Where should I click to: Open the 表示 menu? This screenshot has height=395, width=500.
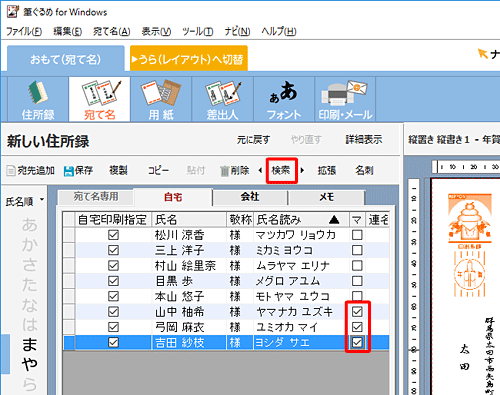pyautogui.click(x=156, y=31)
